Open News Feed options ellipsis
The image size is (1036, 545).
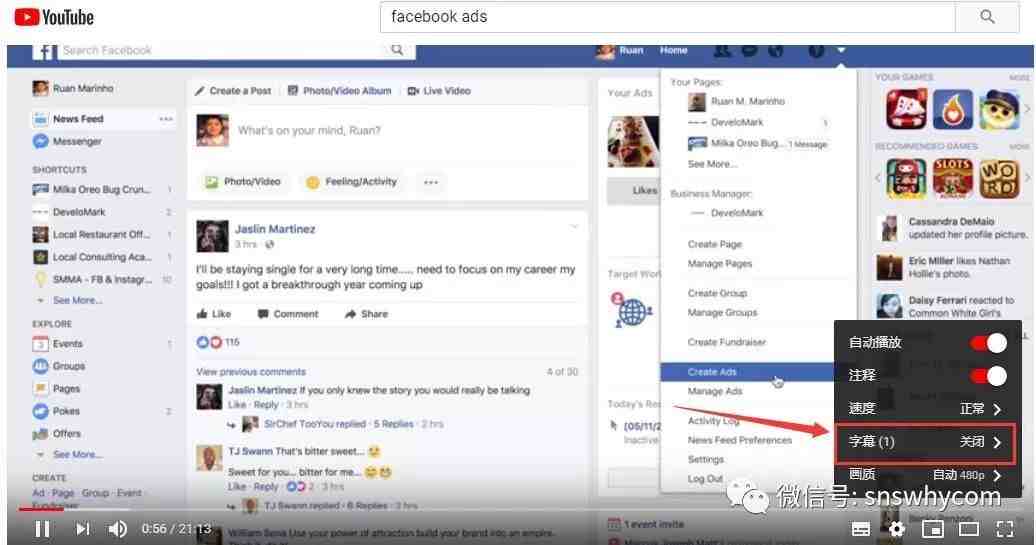point(166,119)
